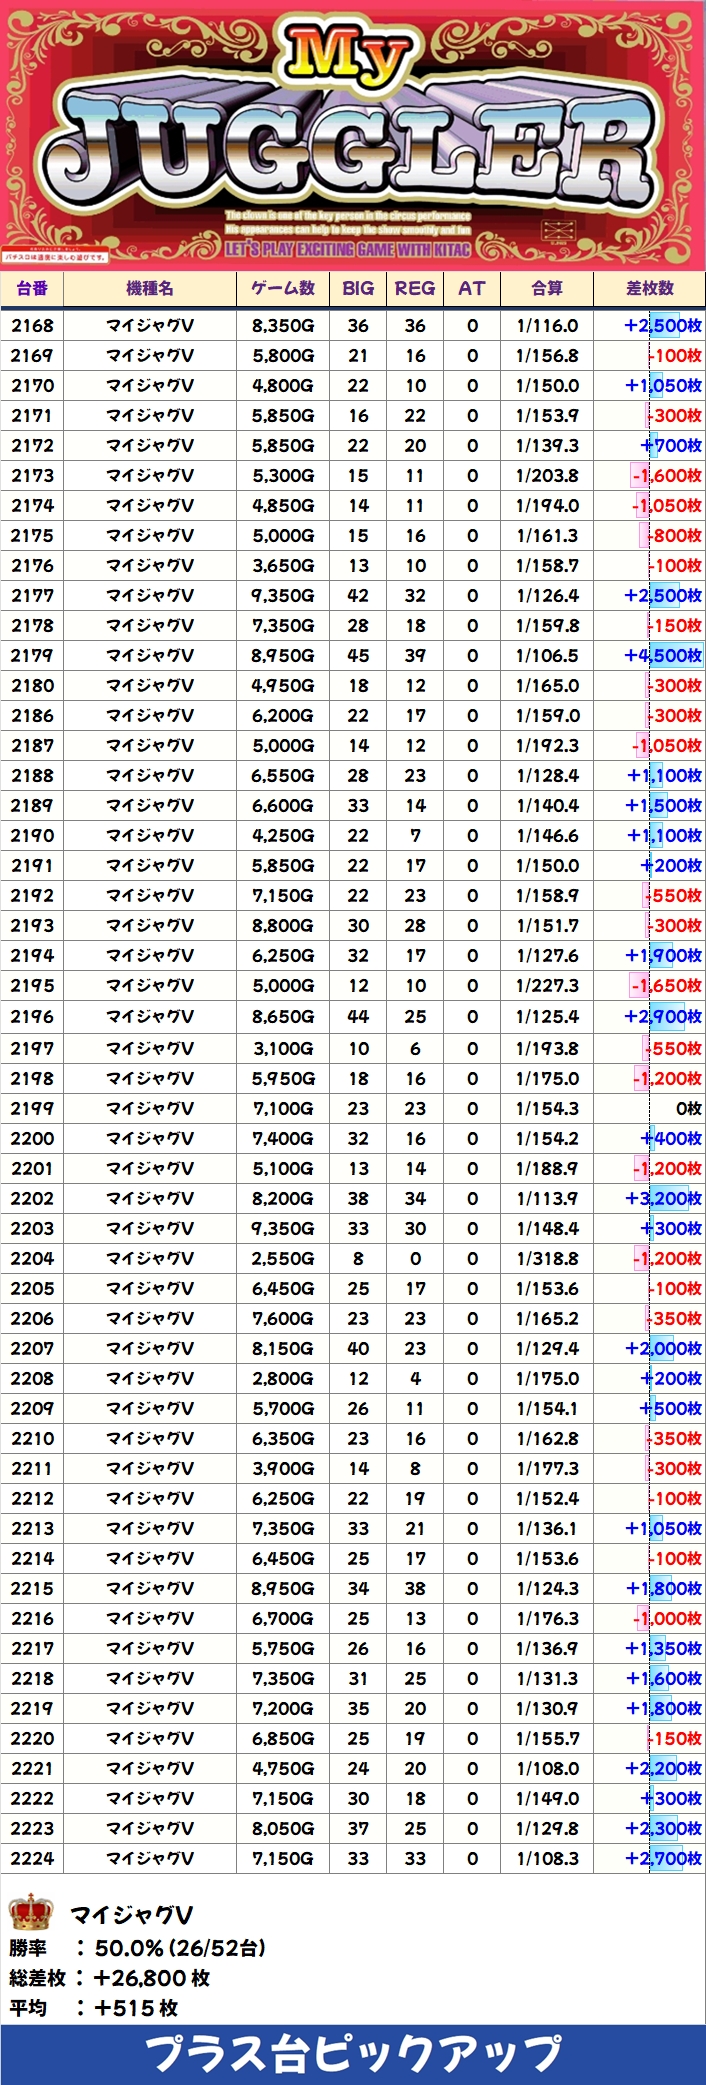Image resolution: width=706 pixels, height=2085 pixels.
Task: Click the 0枚 value in row 2199
Action: pyautogui.click(x=688, y=1108)
